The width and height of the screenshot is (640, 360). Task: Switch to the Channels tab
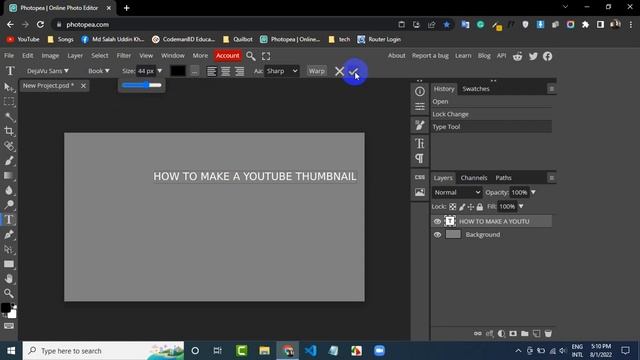point(473,178)
